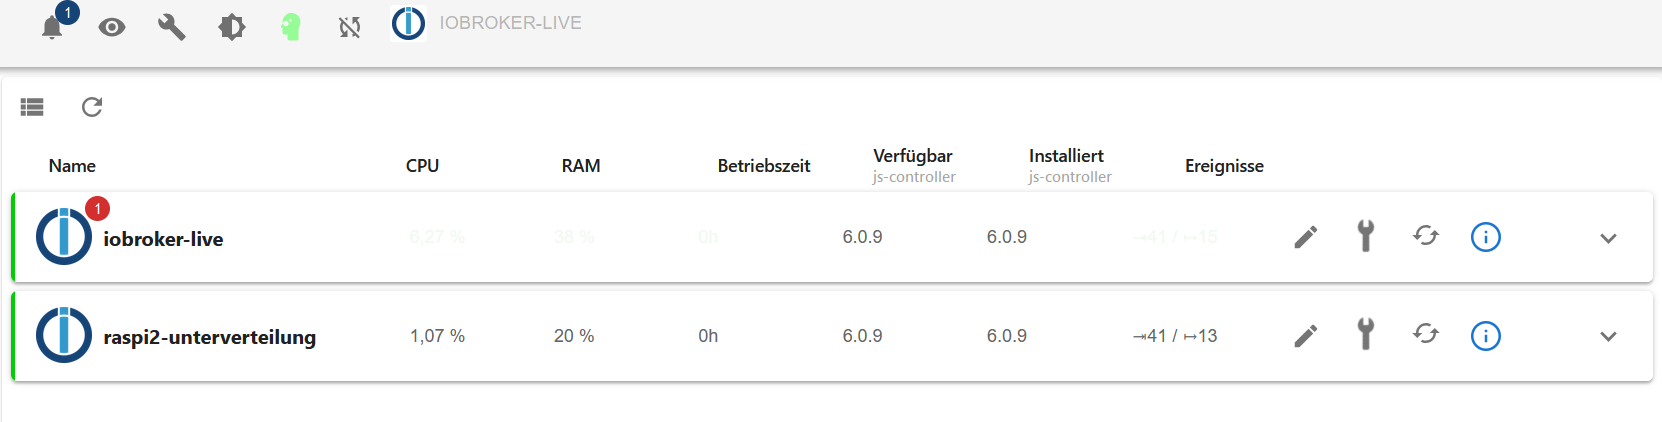Edit the iobroker-live host
Screen dimensions: 1662x422
click(x=1306, y=237)
